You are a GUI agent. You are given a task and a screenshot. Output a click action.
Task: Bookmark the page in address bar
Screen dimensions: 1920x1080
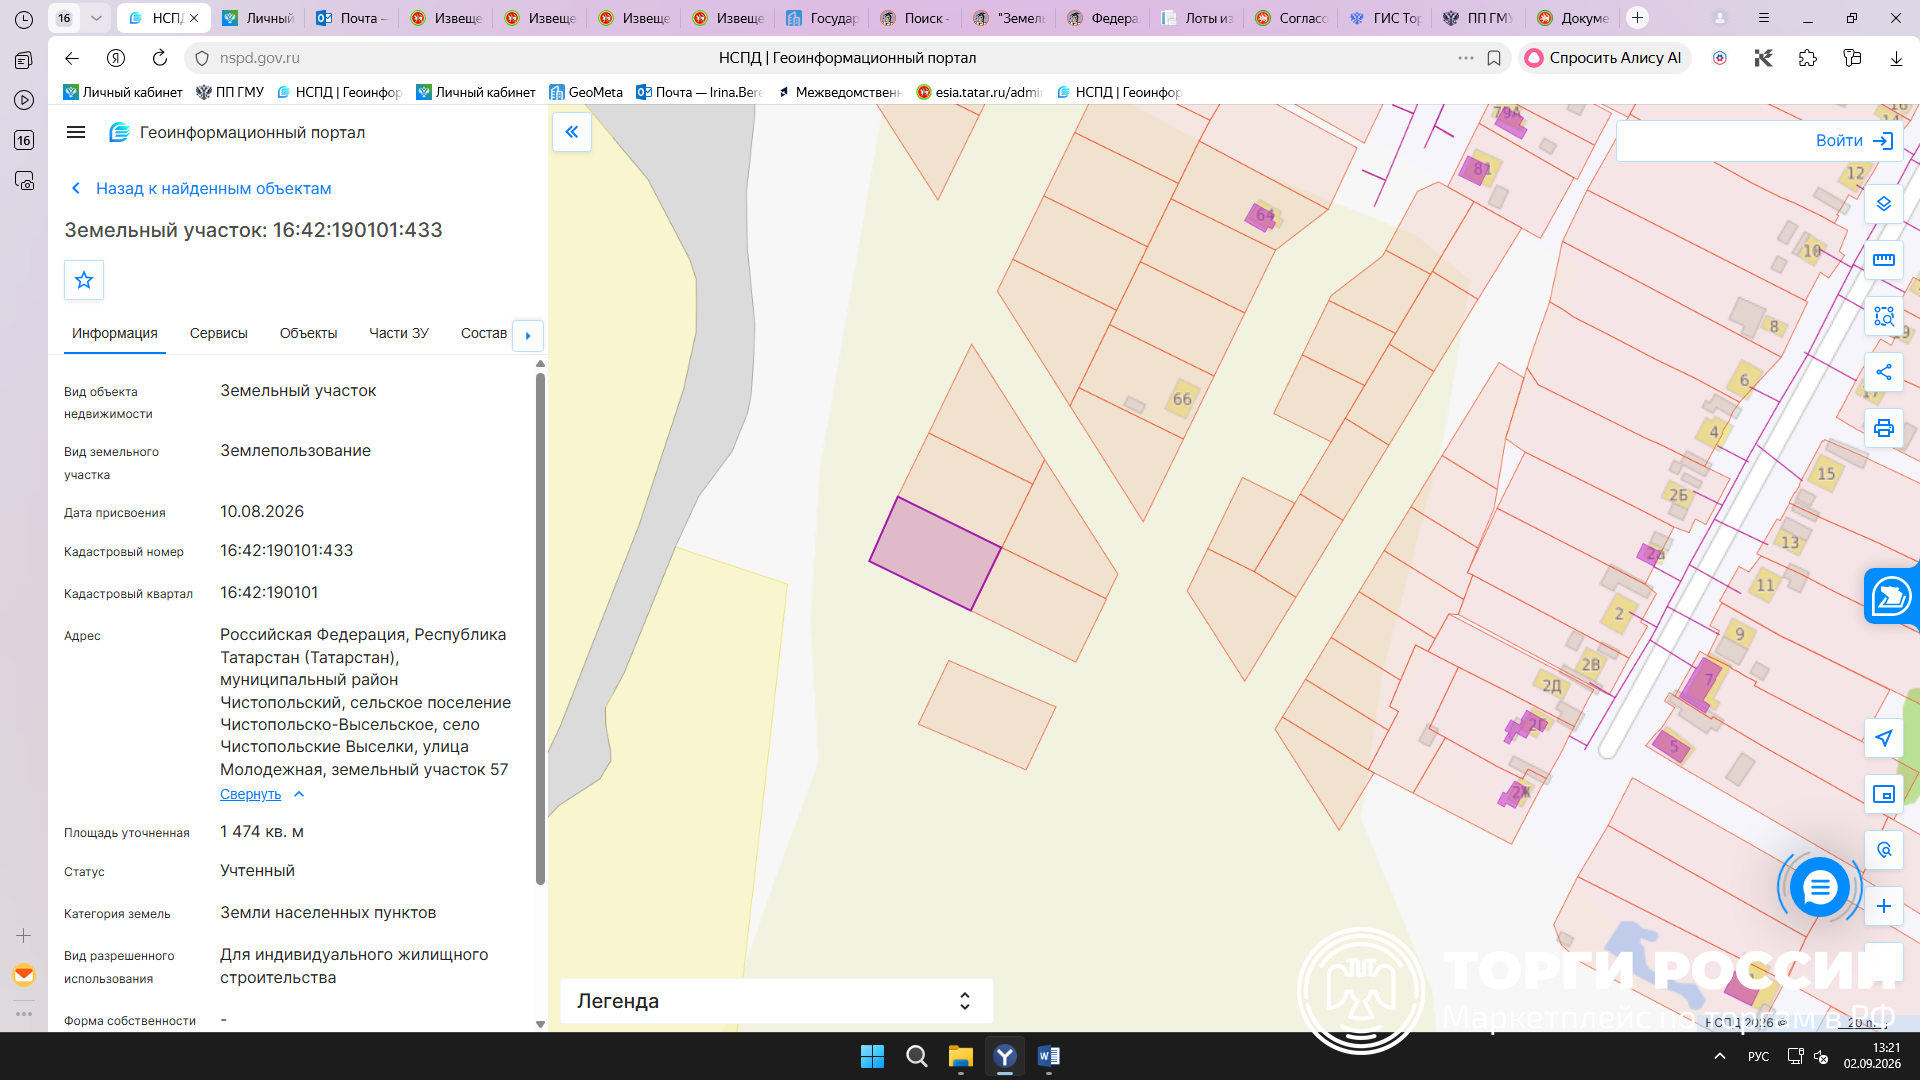pyautogui.click(x=1494, y=58)
